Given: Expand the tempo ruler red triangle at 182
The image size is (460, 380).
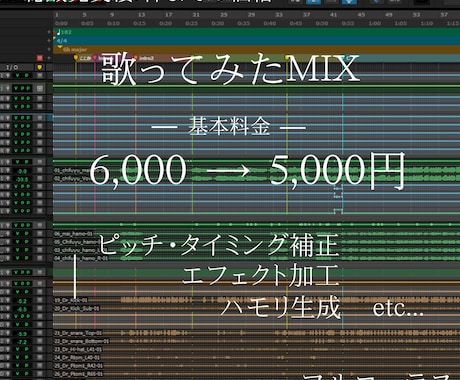Looking at the screenshot, I should point(55,33).
